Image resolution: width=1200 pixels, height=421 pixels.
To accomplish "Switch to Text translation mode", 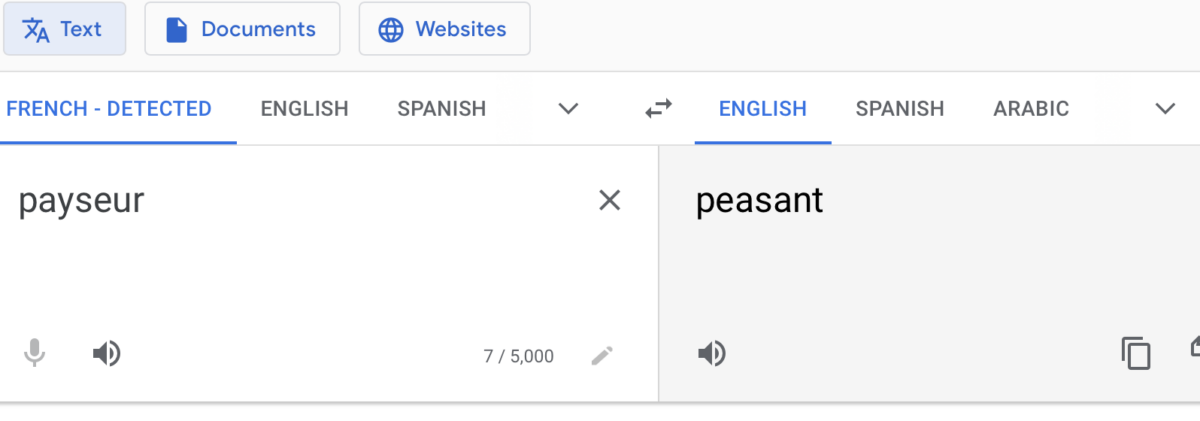I will pyautogui.click(x=64, y=29).
